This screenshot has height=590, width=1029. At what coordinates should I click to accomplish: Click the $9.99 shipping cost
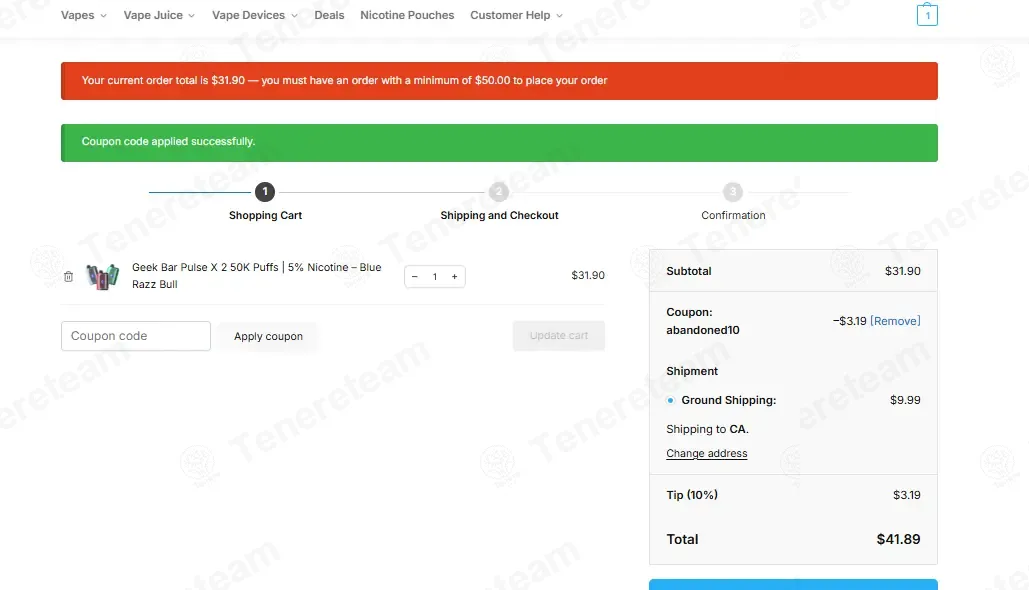[905, 400]
